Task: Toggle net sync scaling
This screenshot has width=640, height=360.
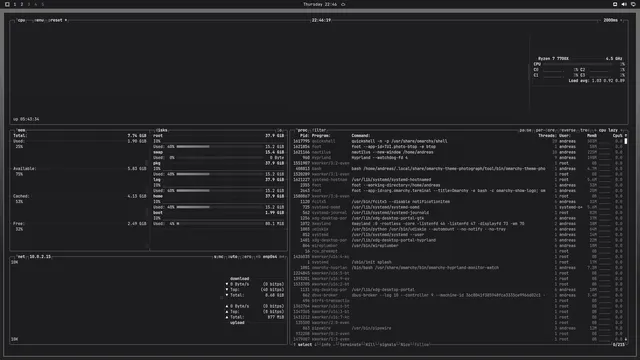Action: click(x=219, y=257)
